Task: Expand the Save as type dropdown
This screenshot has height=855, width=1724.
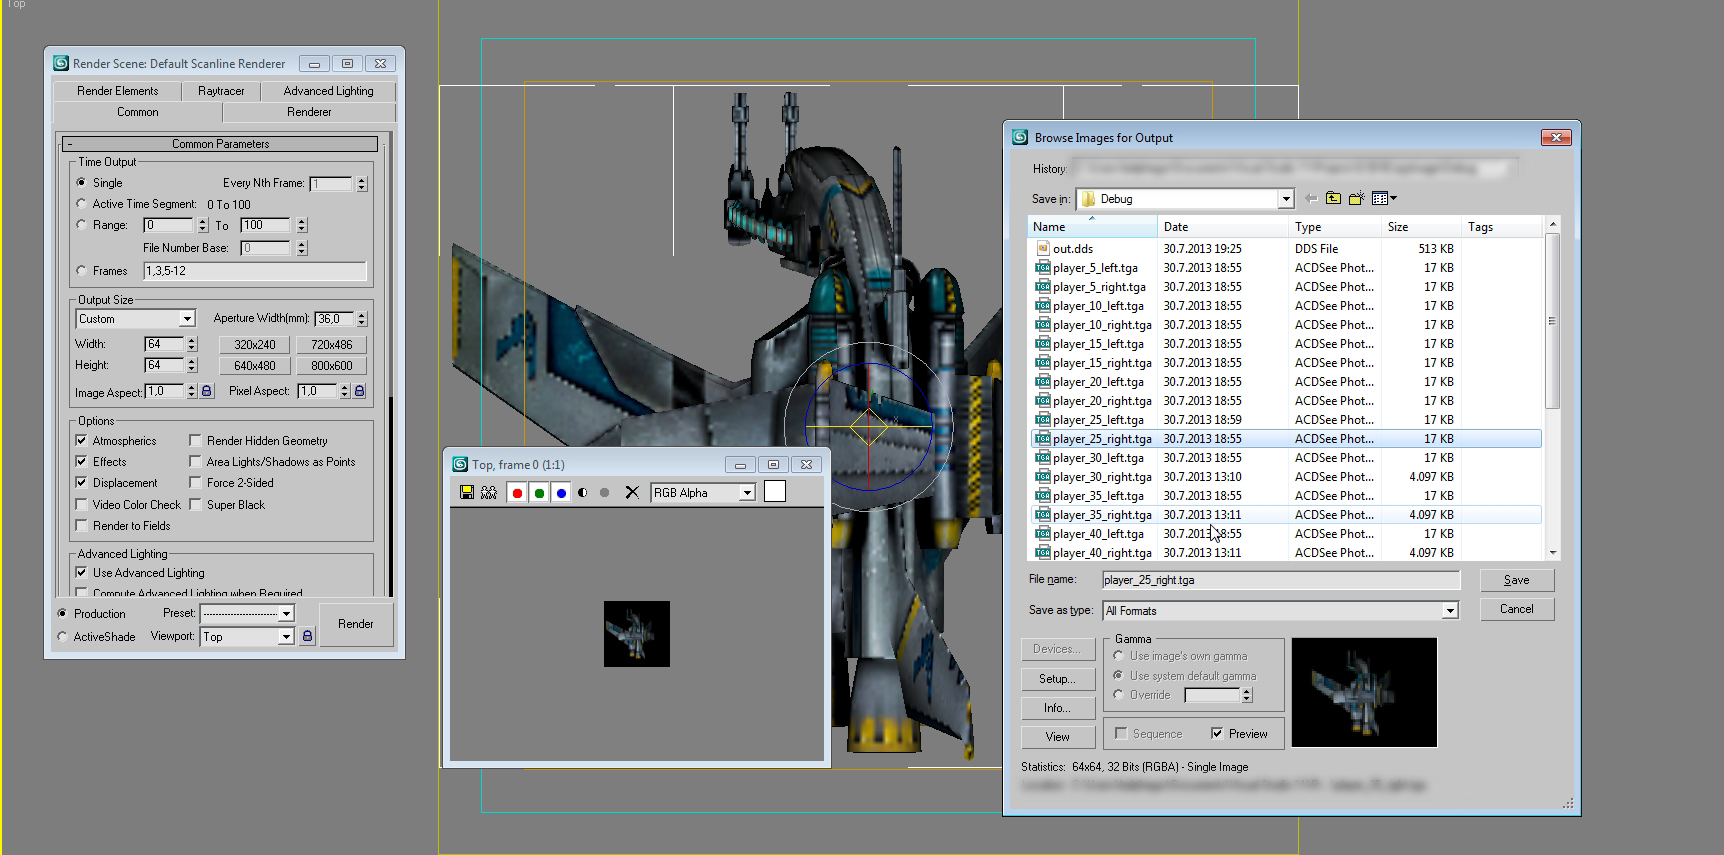Action: (x=1449, y=611)
